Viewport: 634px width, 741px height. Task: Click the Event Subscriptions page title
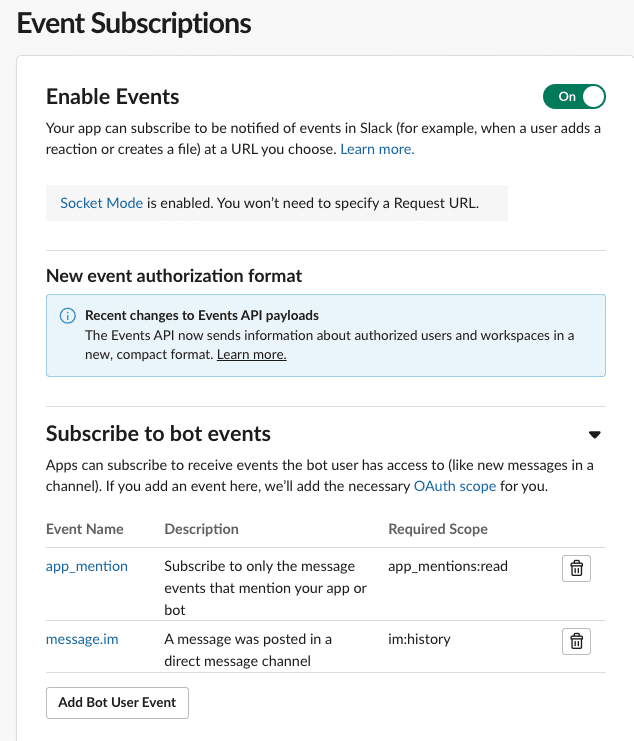click(134, 23)
